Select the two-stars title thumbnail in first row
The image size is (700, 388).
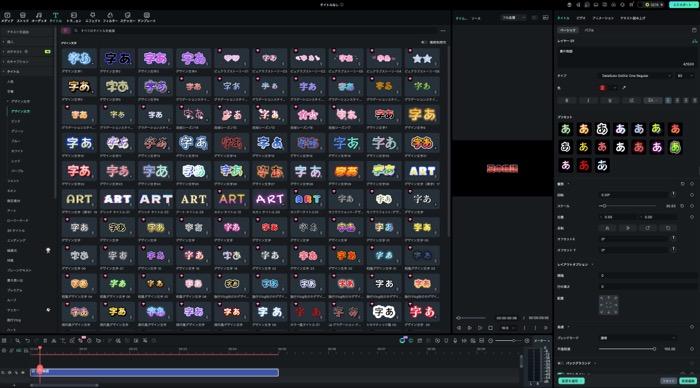(422, 58)
